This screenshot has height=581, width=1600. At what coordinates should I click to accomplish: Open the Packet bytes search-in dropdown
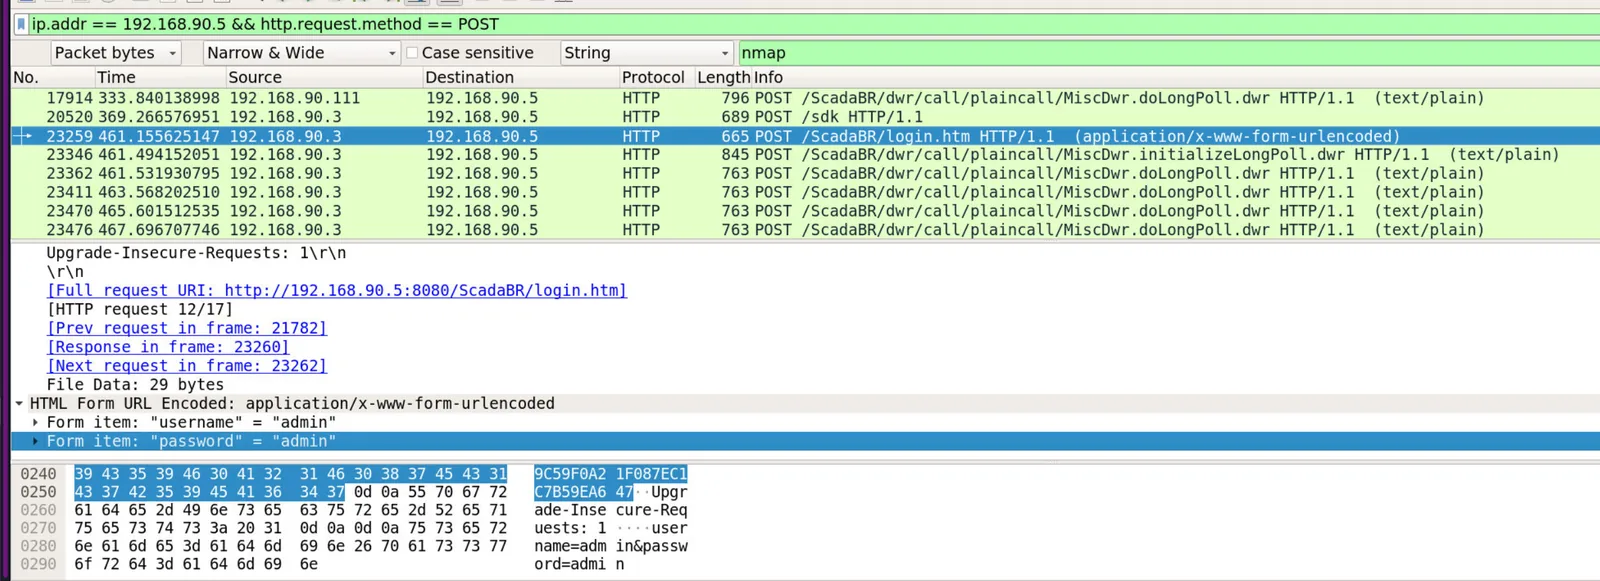click(x=116, y=53)
